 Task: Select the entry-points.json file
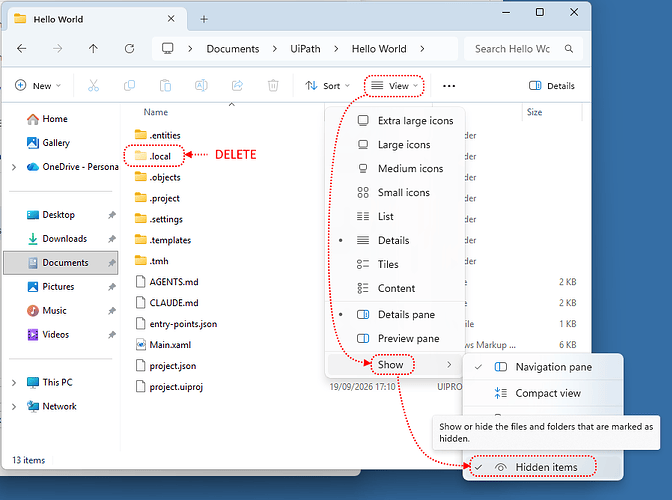click(177, 324)
